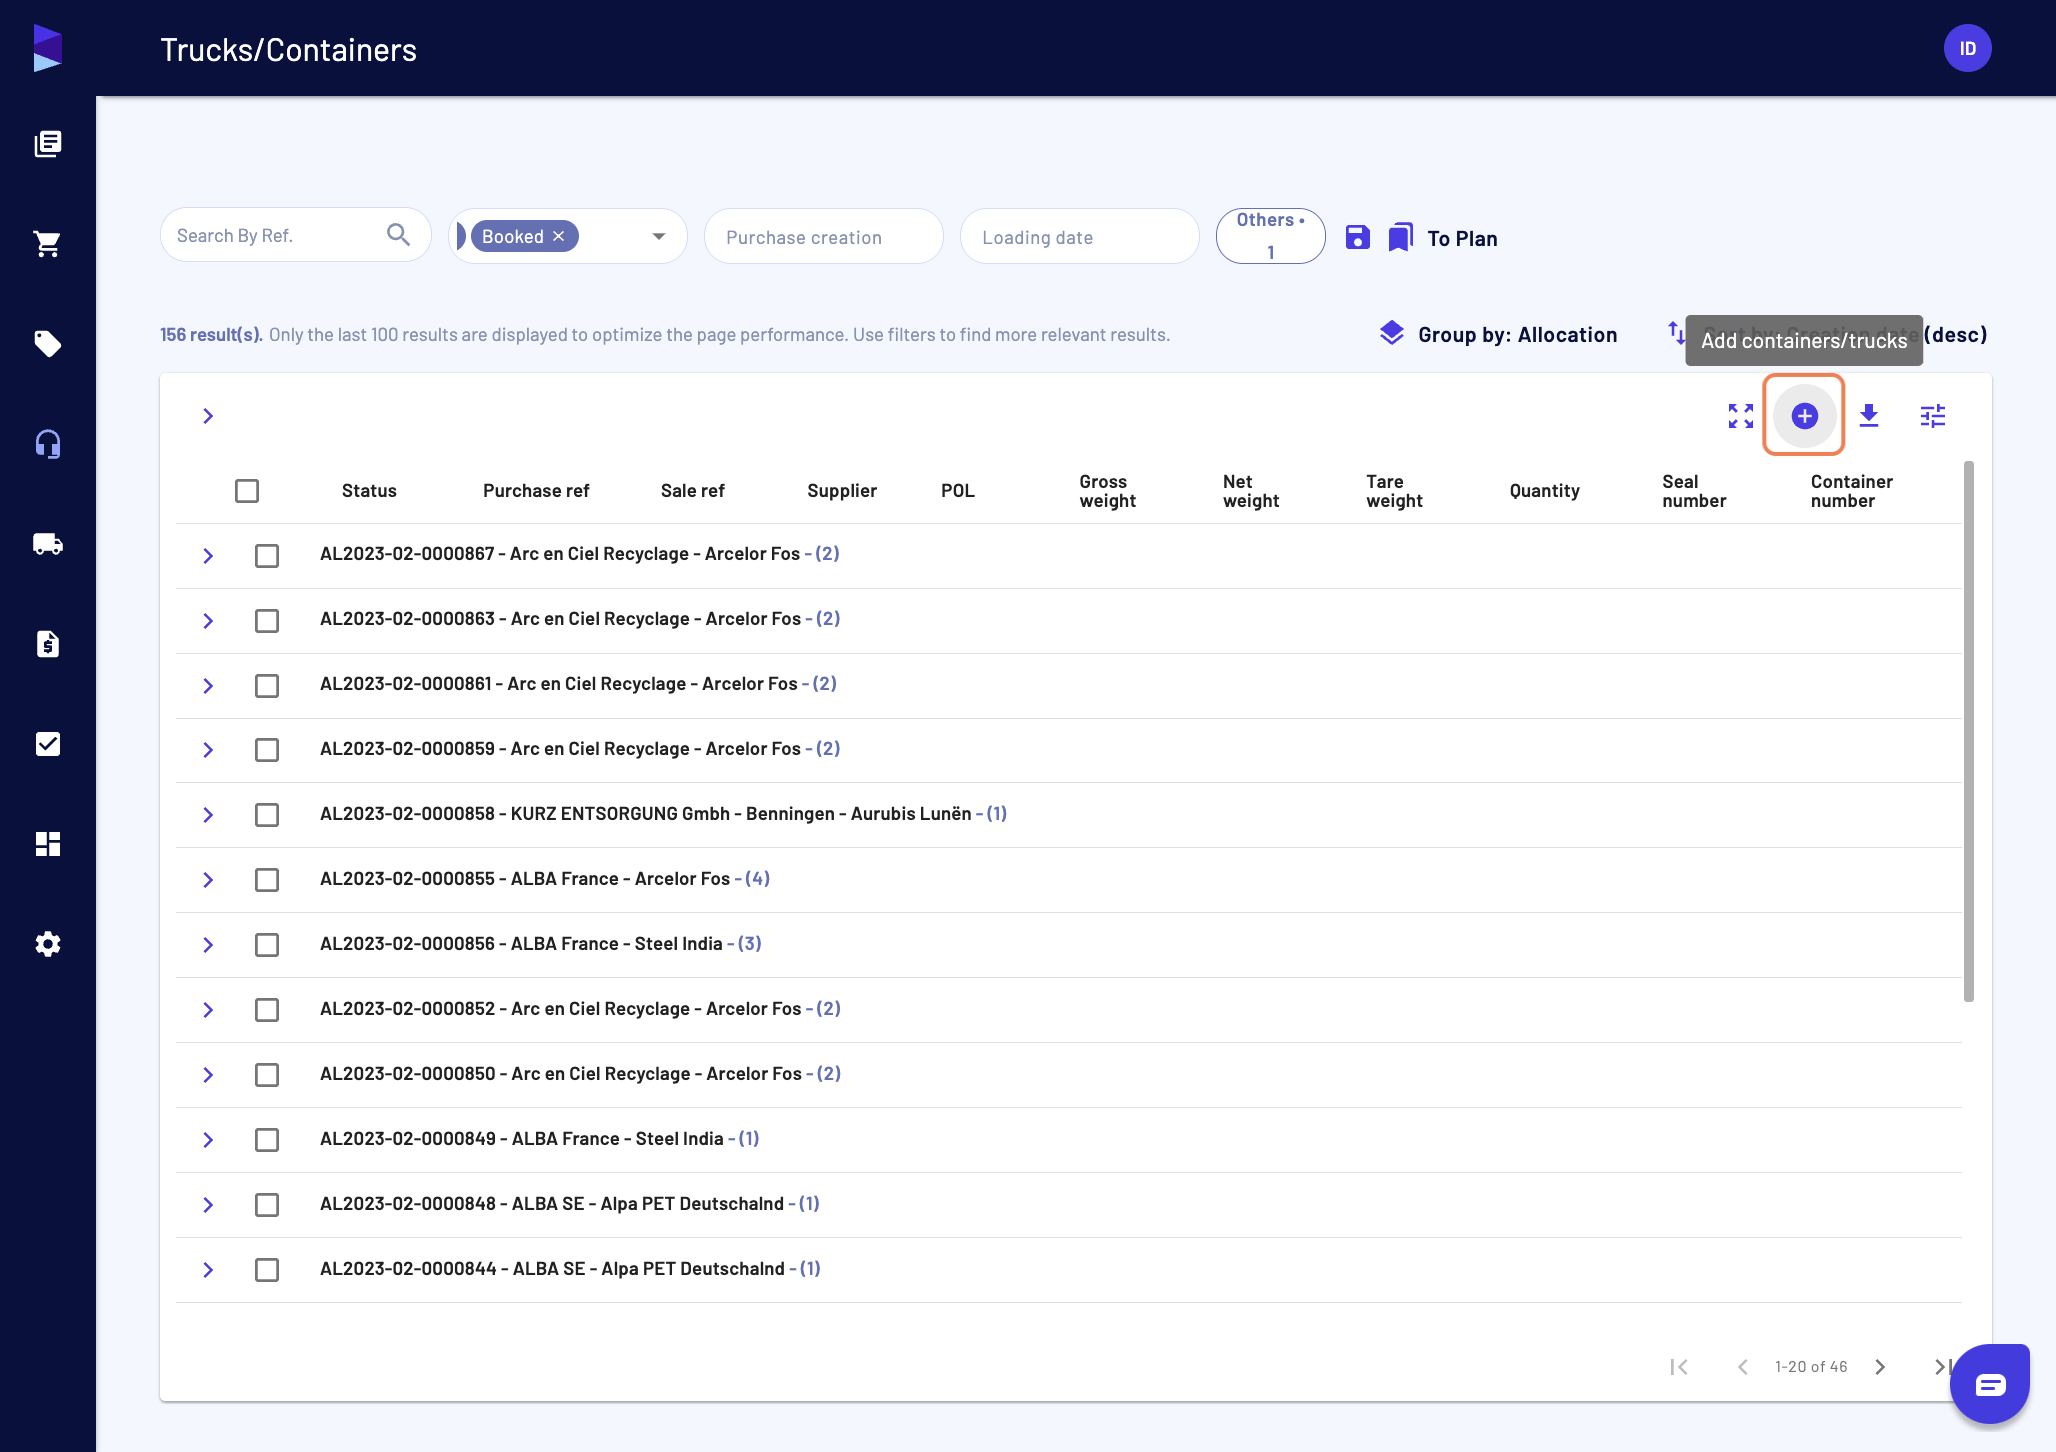Check the AL2023-02-0000861 row checkbox

[267, 686]
